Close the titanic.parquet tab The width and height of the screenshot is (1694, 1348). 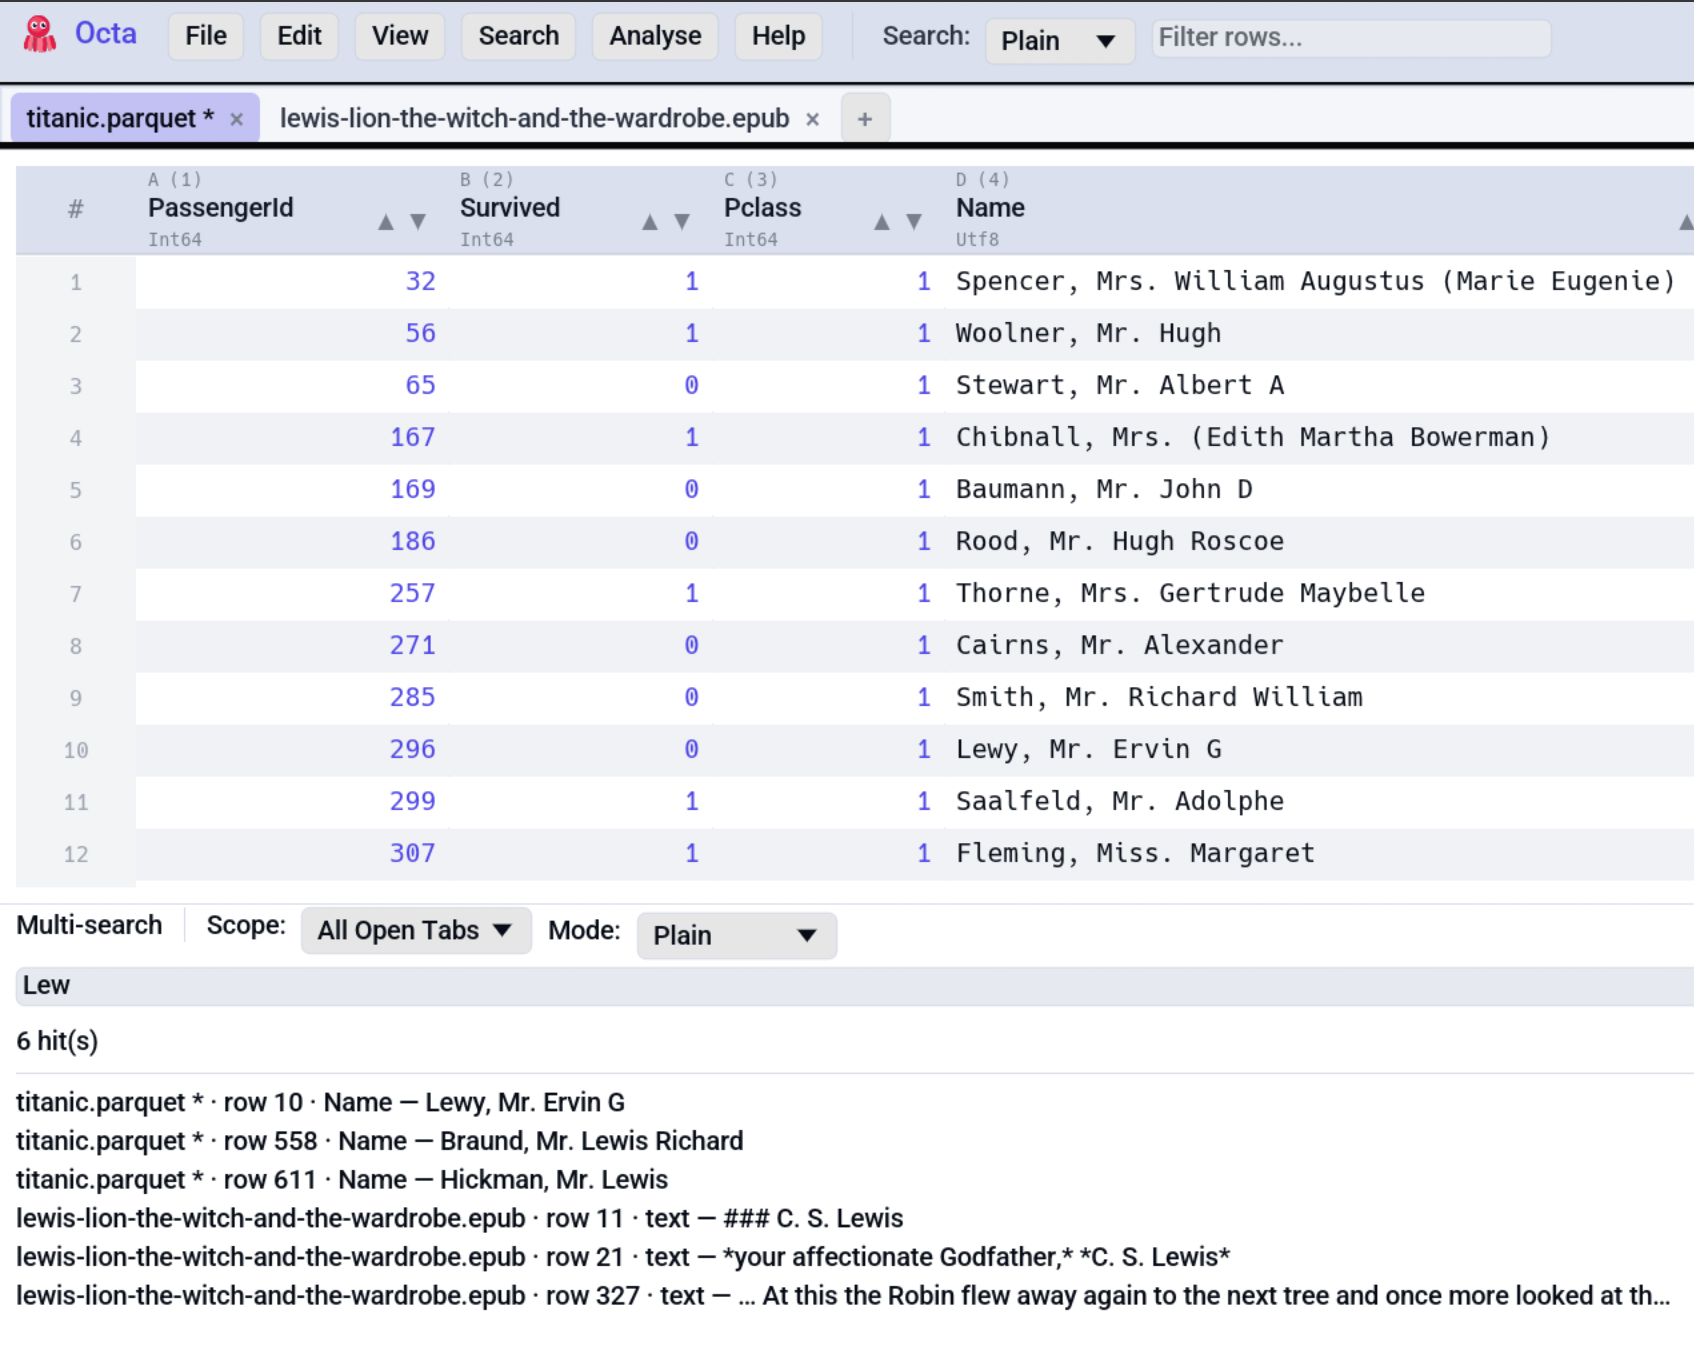[x=237, y=119]
